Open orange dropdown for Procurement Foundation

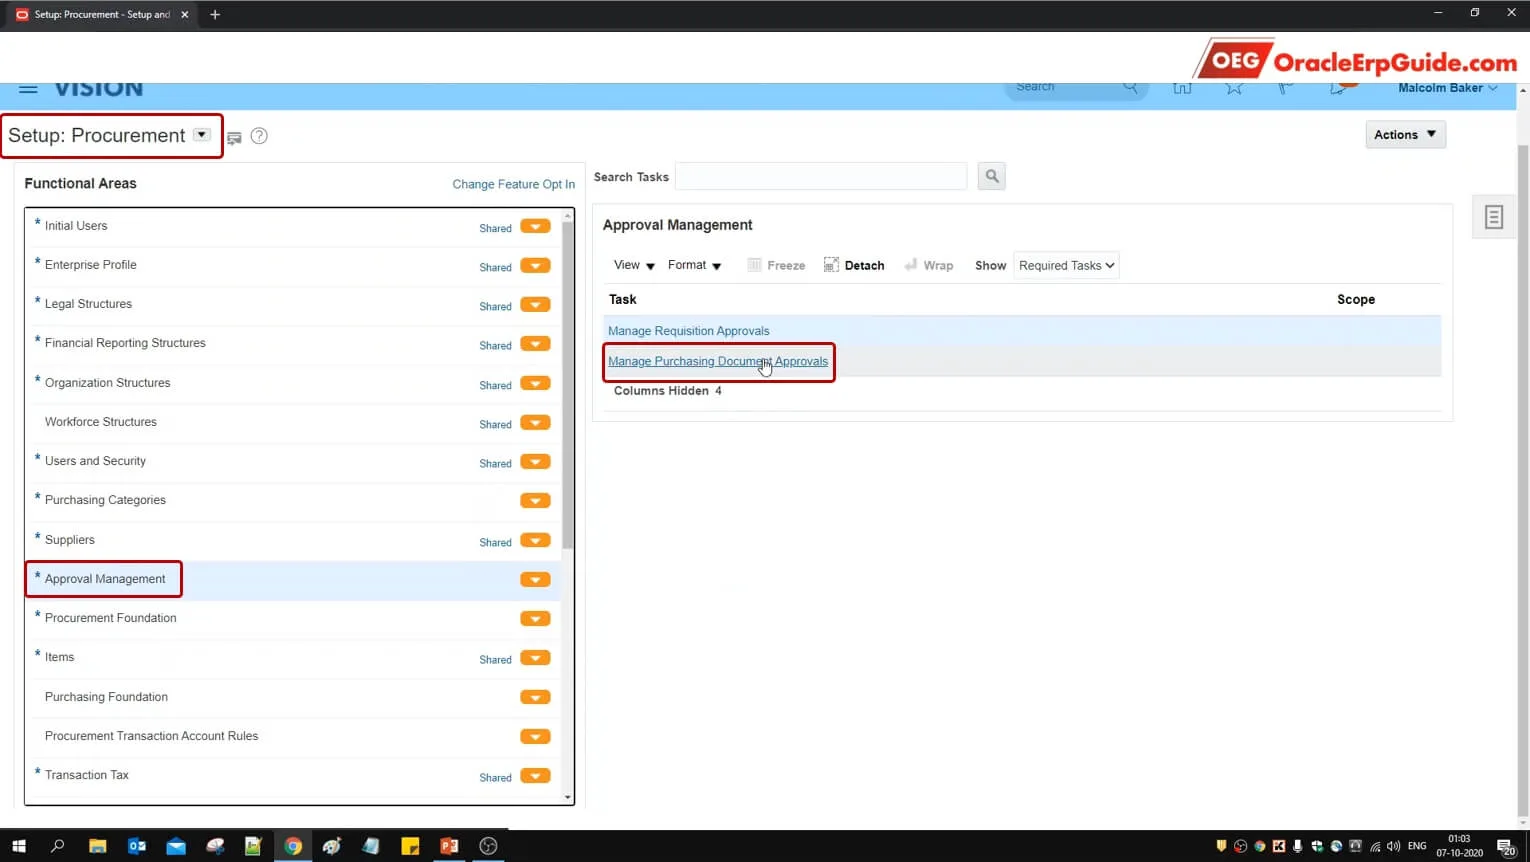click(535, 619)
